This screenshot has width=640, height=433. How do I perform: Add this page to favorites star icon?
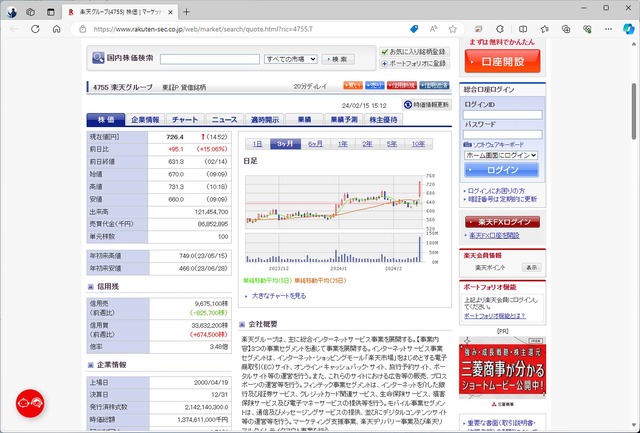pos(453,29)
